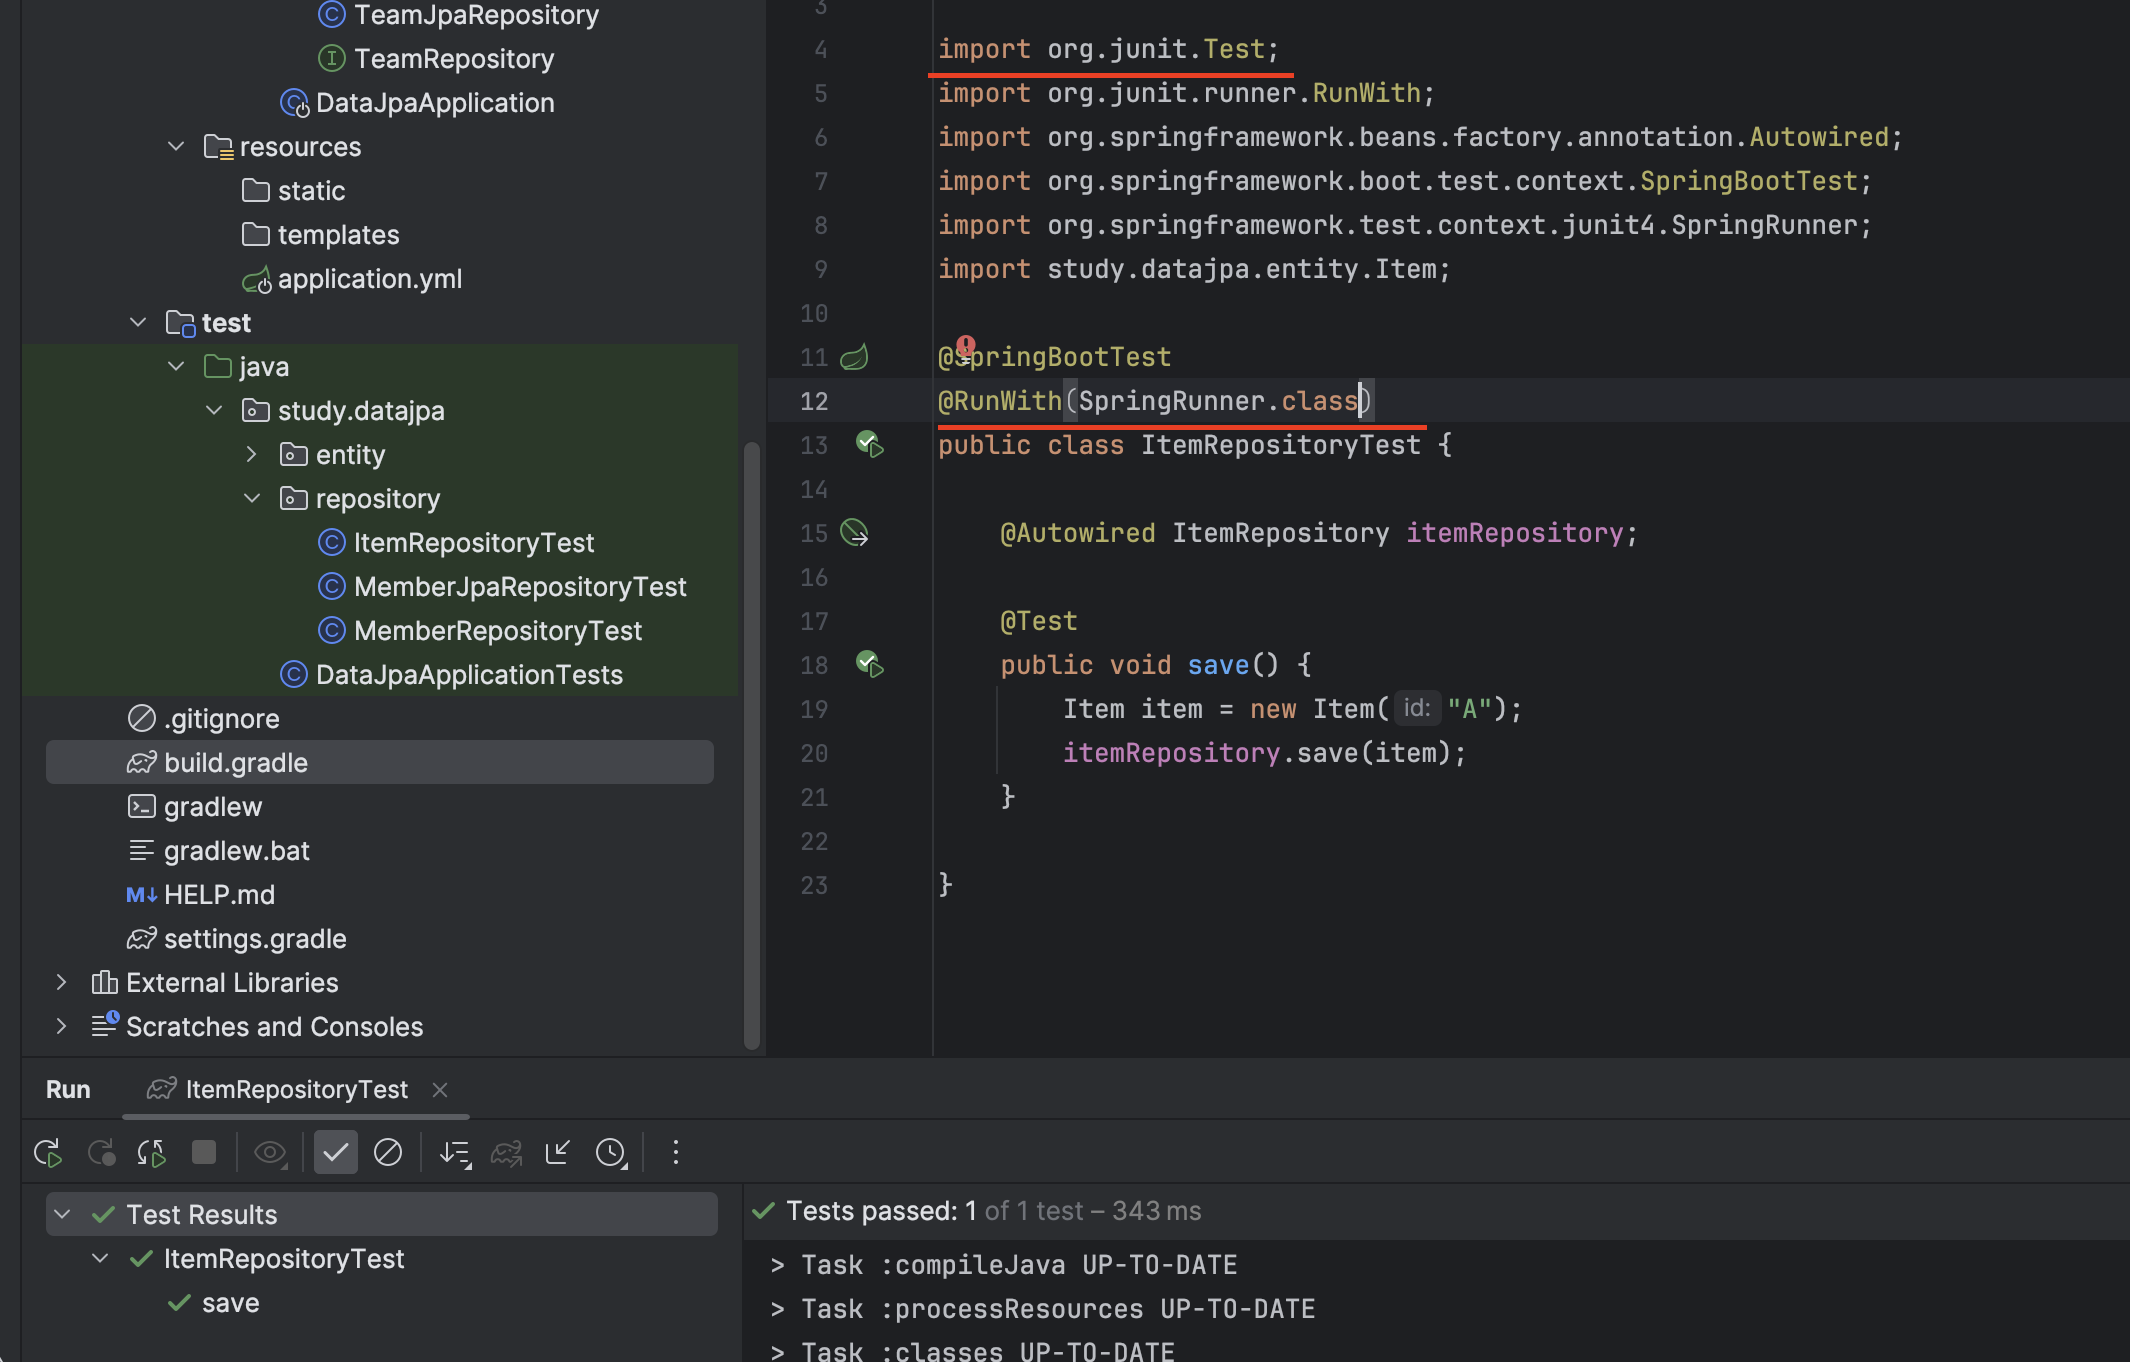
Task: Click ItemRepositoryTest class name on line 13
Action: tap(1280, 445)
